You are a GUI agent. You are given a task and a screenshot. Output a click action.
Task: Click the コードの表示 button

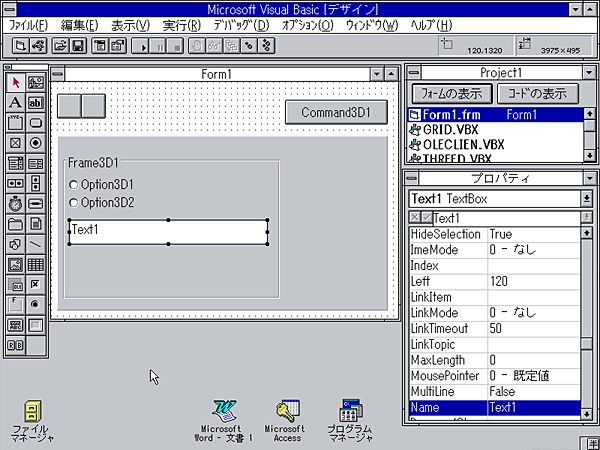point(538,94)
